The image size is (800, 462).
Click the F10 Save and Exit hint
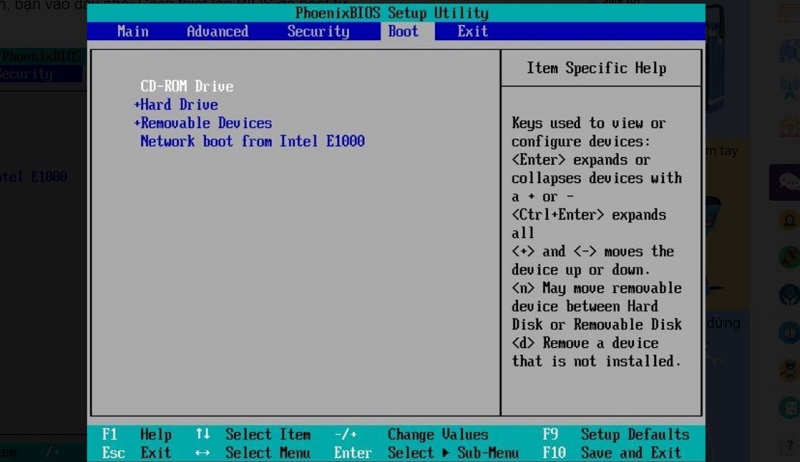tap(612, 453)
